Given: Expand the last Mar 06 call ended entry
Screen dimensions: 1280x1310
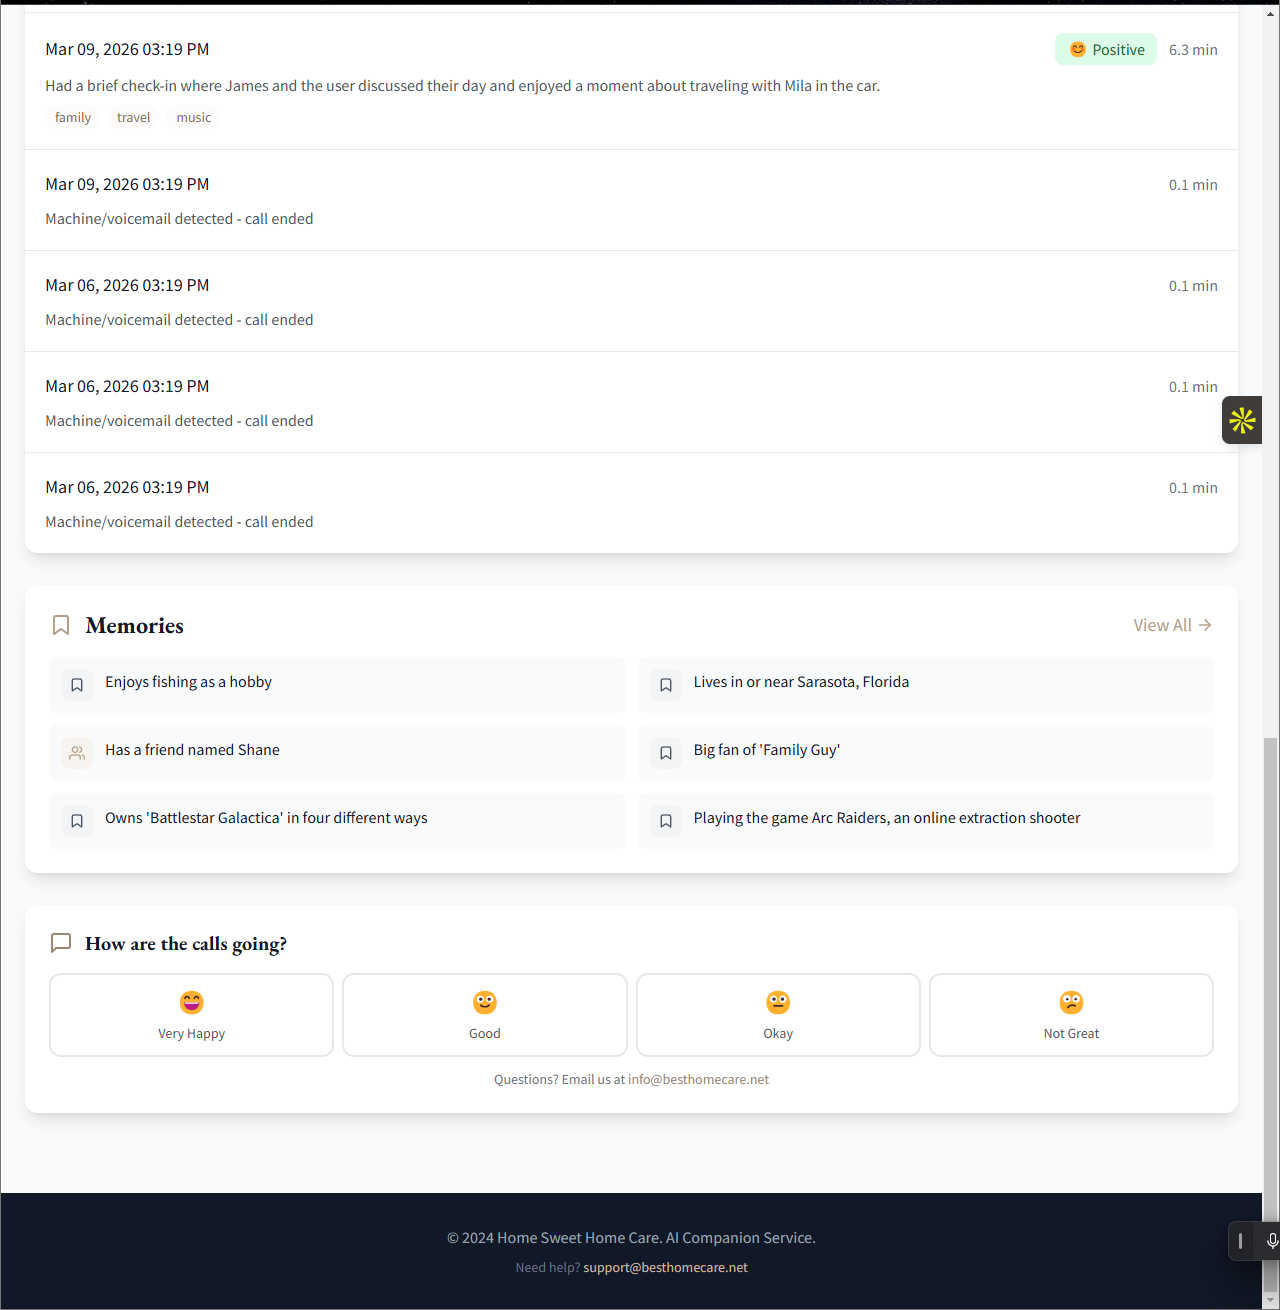Looking at the screenshot, I should click(x=631, y=502).
